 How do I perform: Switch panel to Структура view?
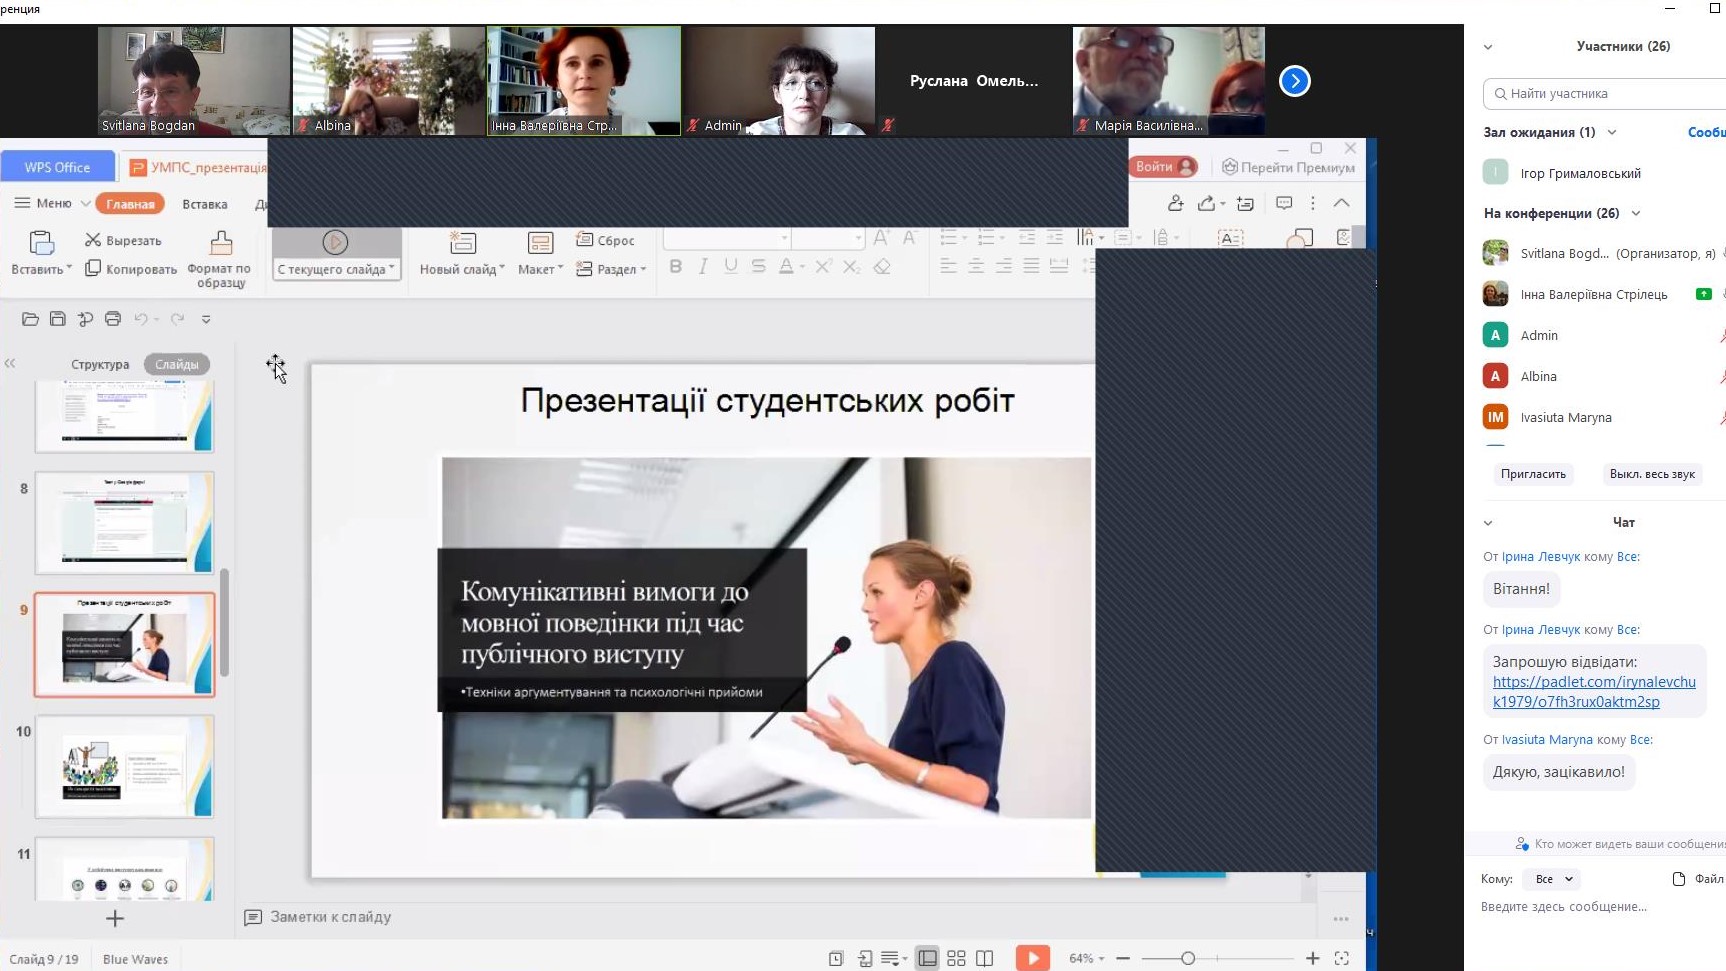click(100, 364)
